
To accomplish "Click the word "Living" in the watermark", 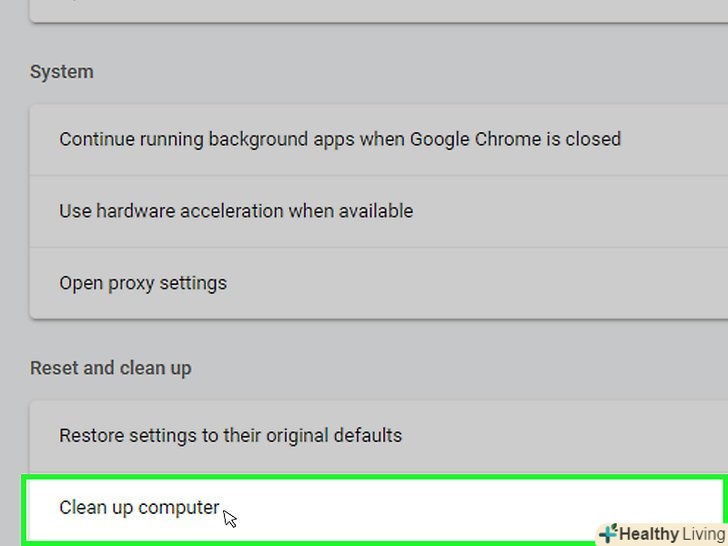I will [704, 534].
